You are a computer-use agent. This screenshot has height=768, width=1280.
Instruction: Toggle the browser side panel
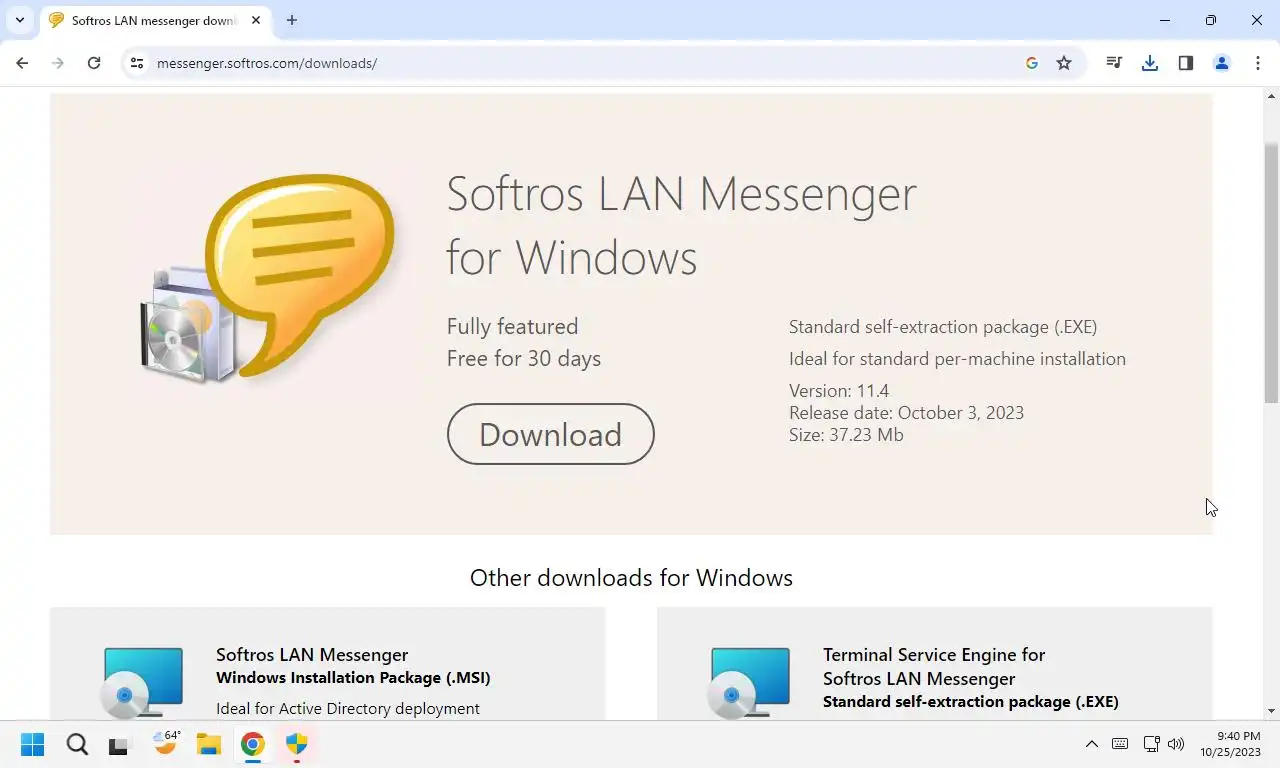[1186, 63]
